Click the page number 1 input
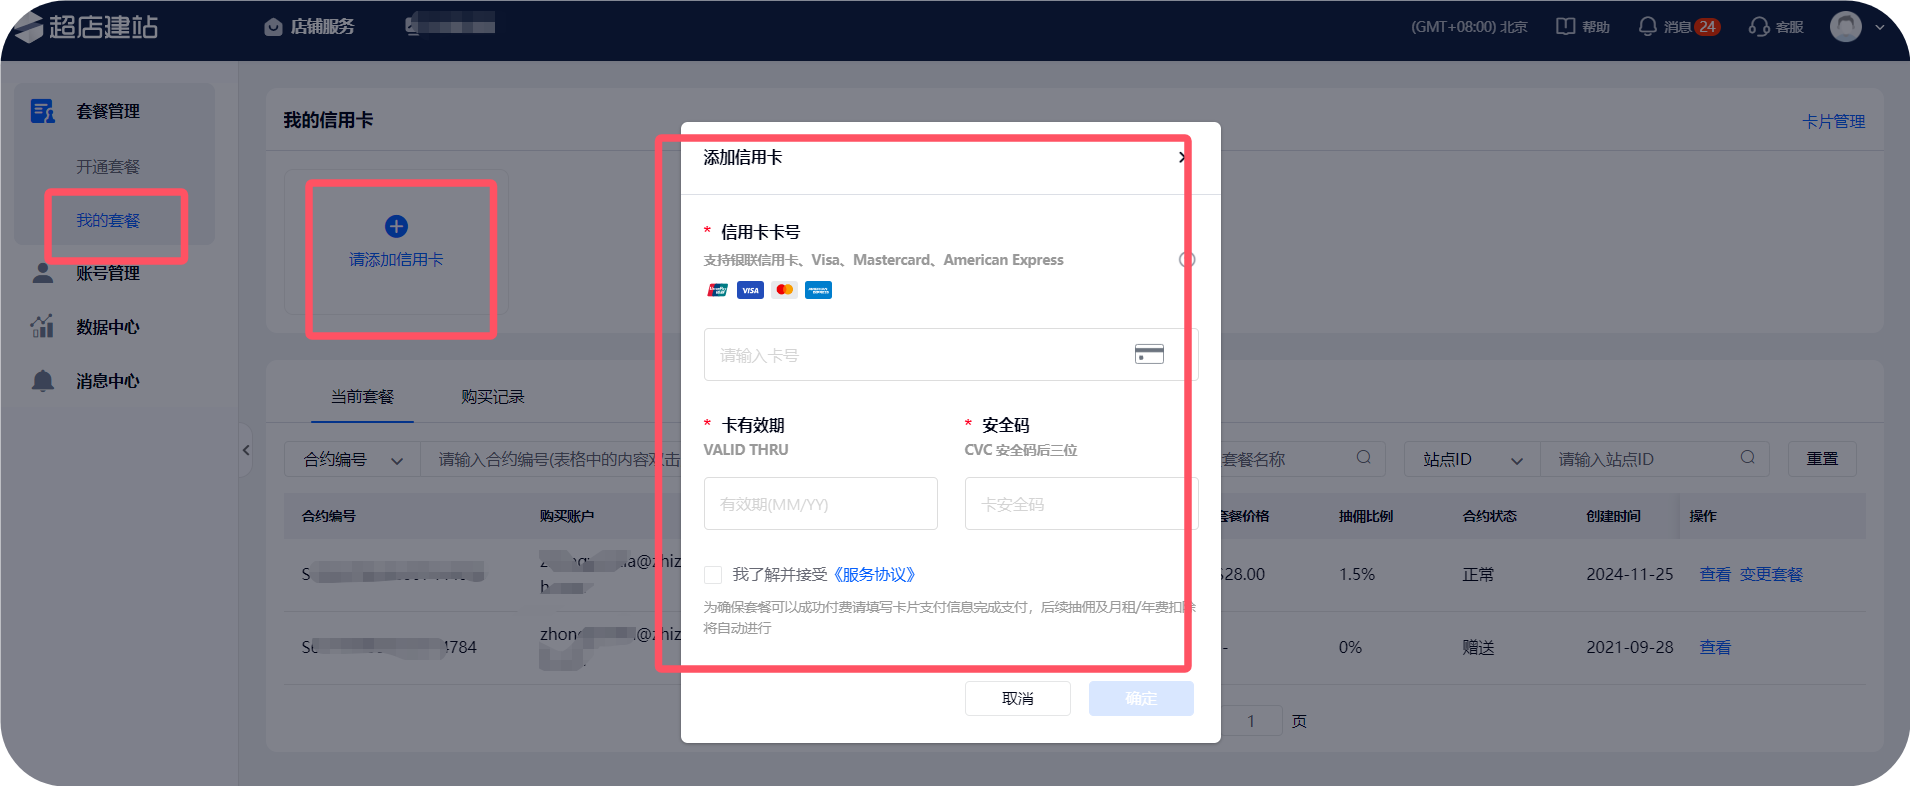This screenshot has height=786, width=1910. (1250, 721)
